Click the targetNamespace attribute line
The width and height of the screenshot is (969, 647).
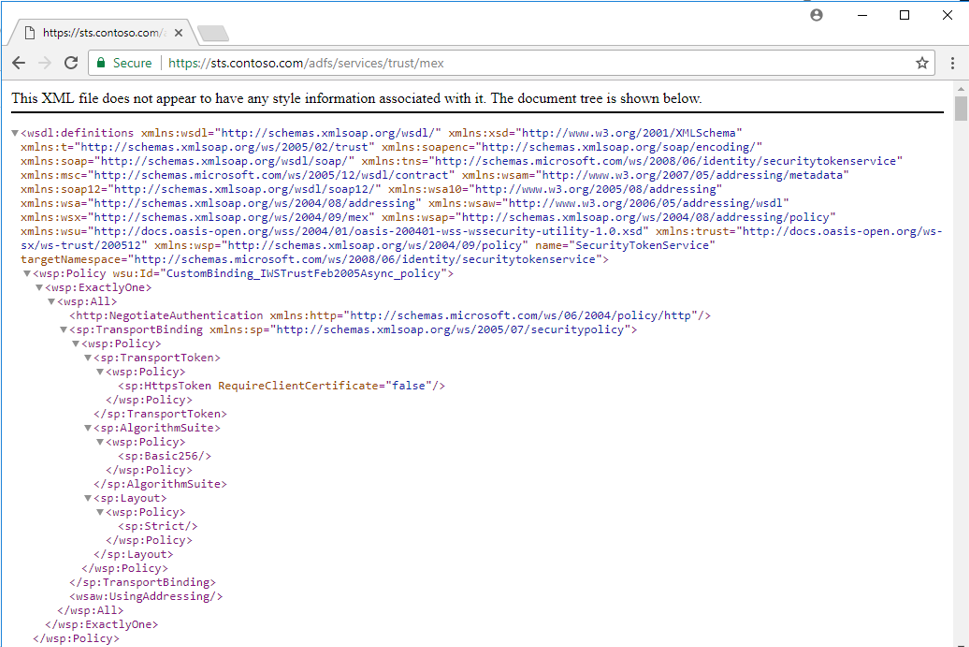(x=315, y=260)
